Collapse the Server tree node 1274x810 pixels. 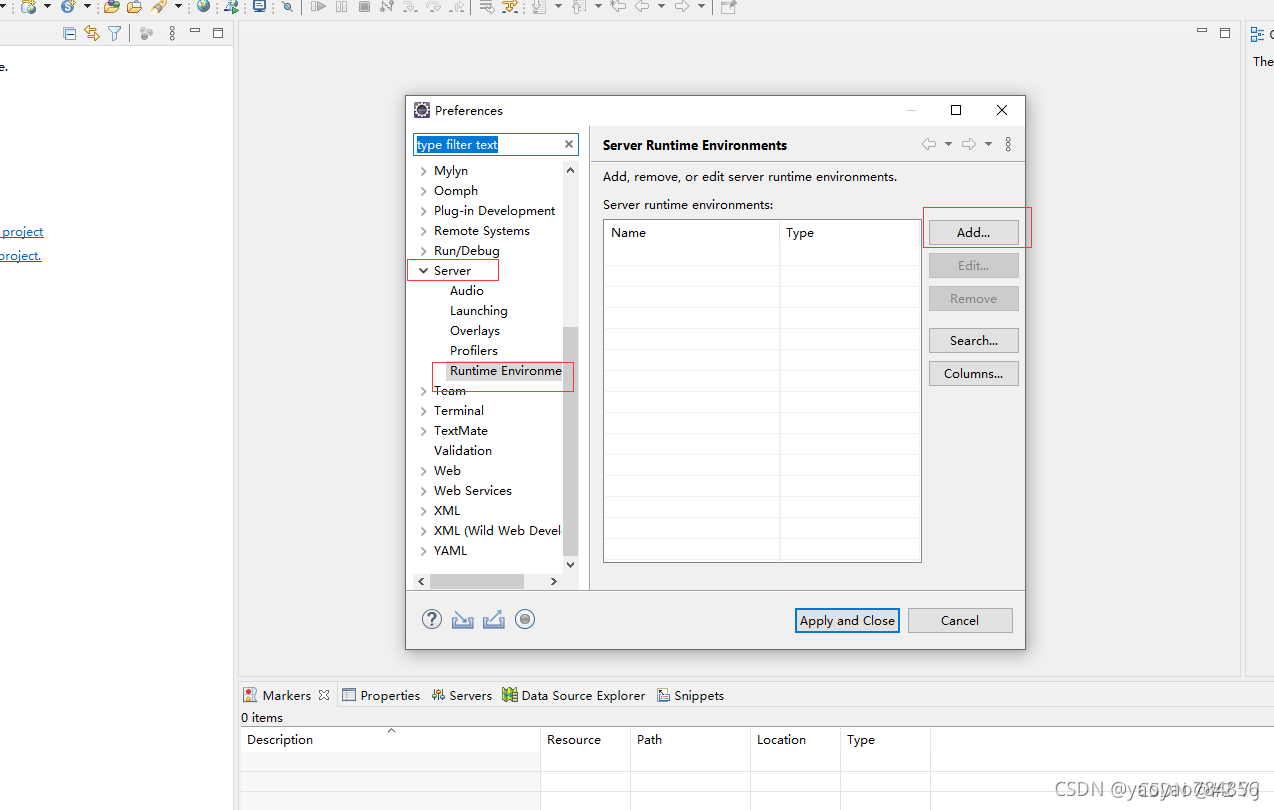424,271
